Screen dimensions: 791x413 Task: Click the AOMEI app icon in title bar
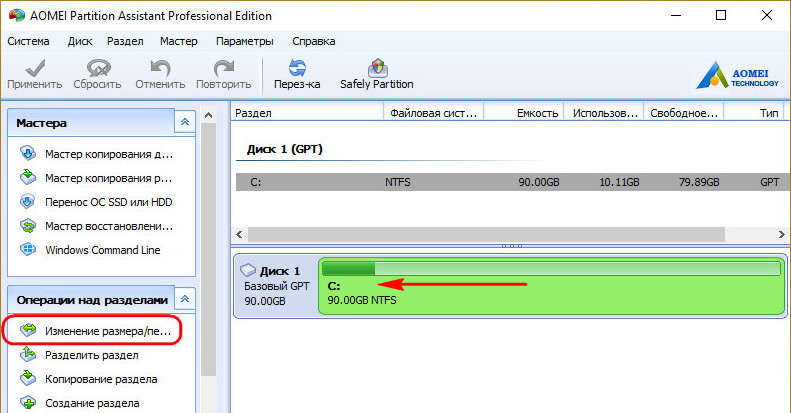(17, 15)
